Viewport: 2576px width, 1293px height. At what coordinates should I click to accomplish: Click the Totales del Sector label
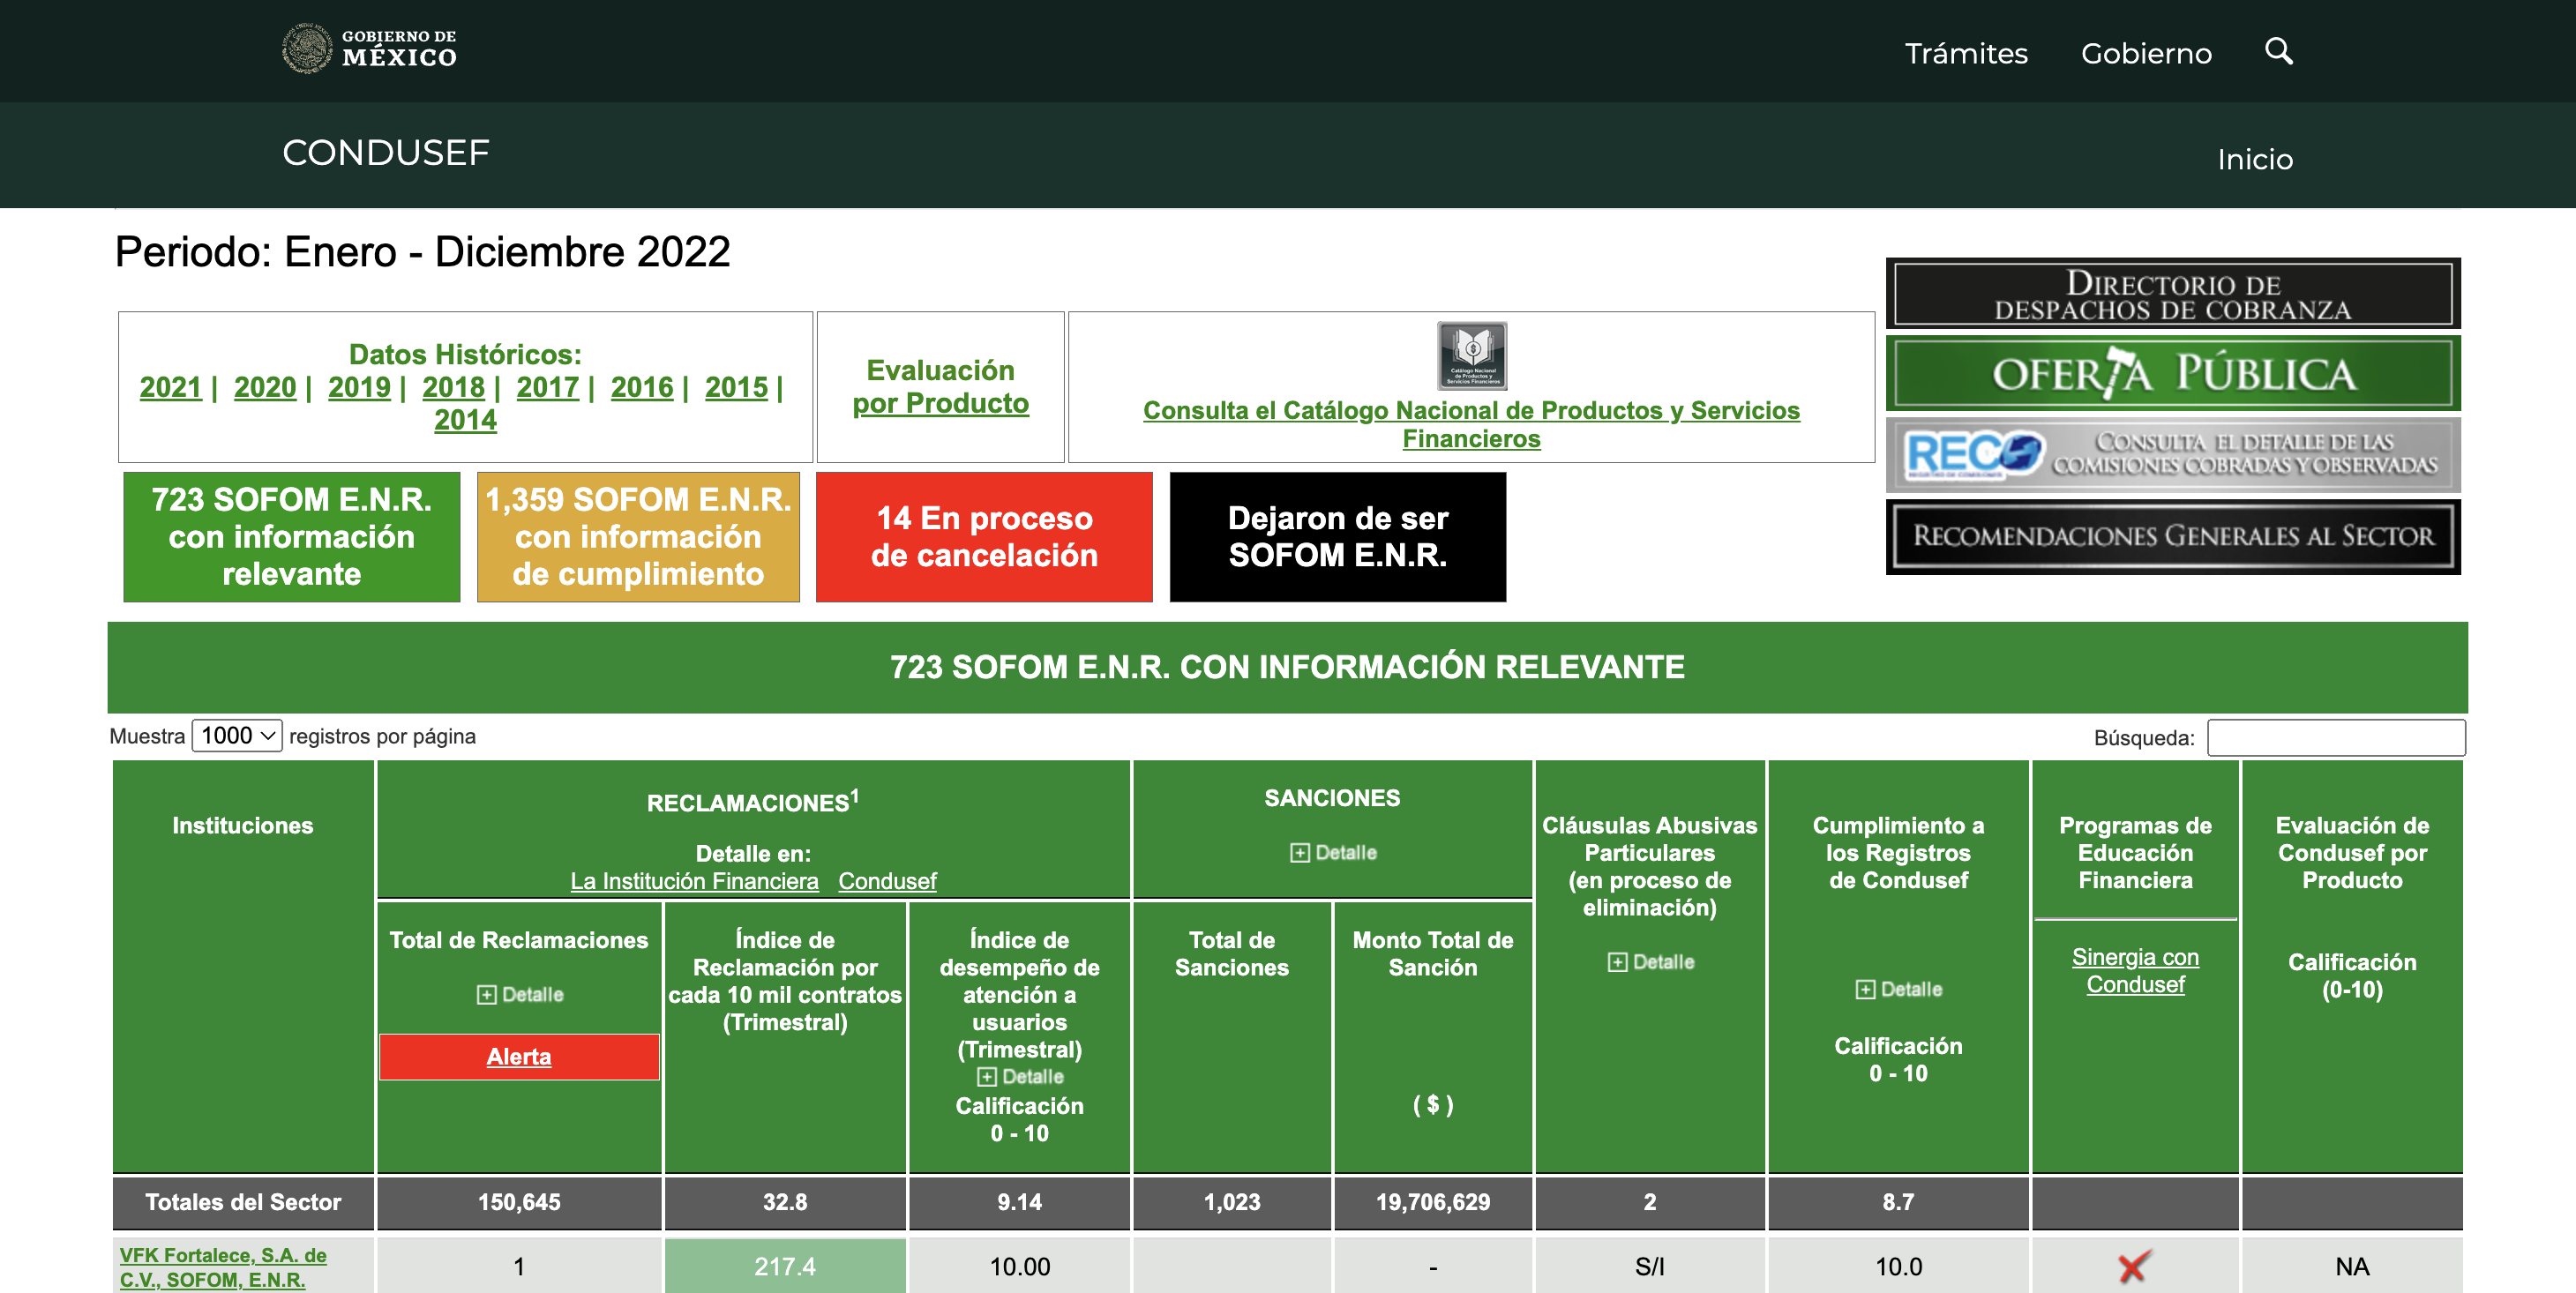[243, 1202]
